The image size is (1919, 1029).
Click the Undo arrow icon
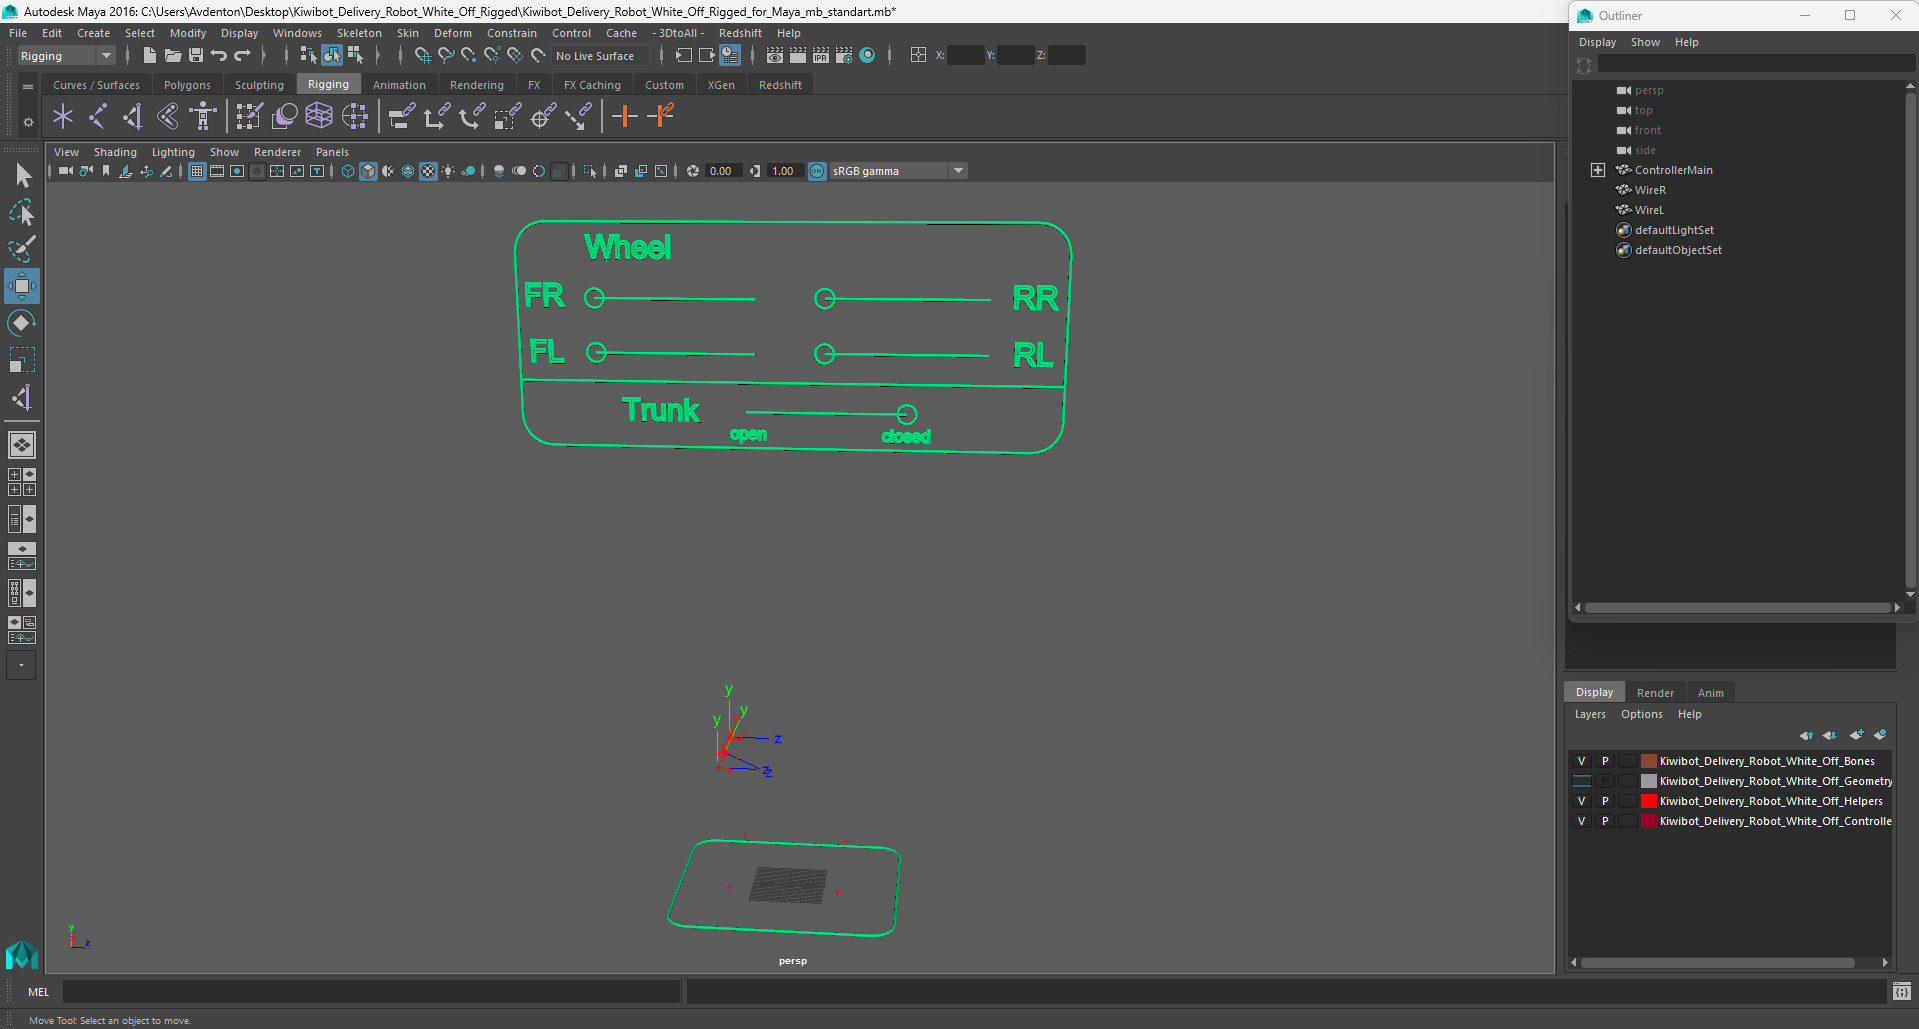(219, 55)
